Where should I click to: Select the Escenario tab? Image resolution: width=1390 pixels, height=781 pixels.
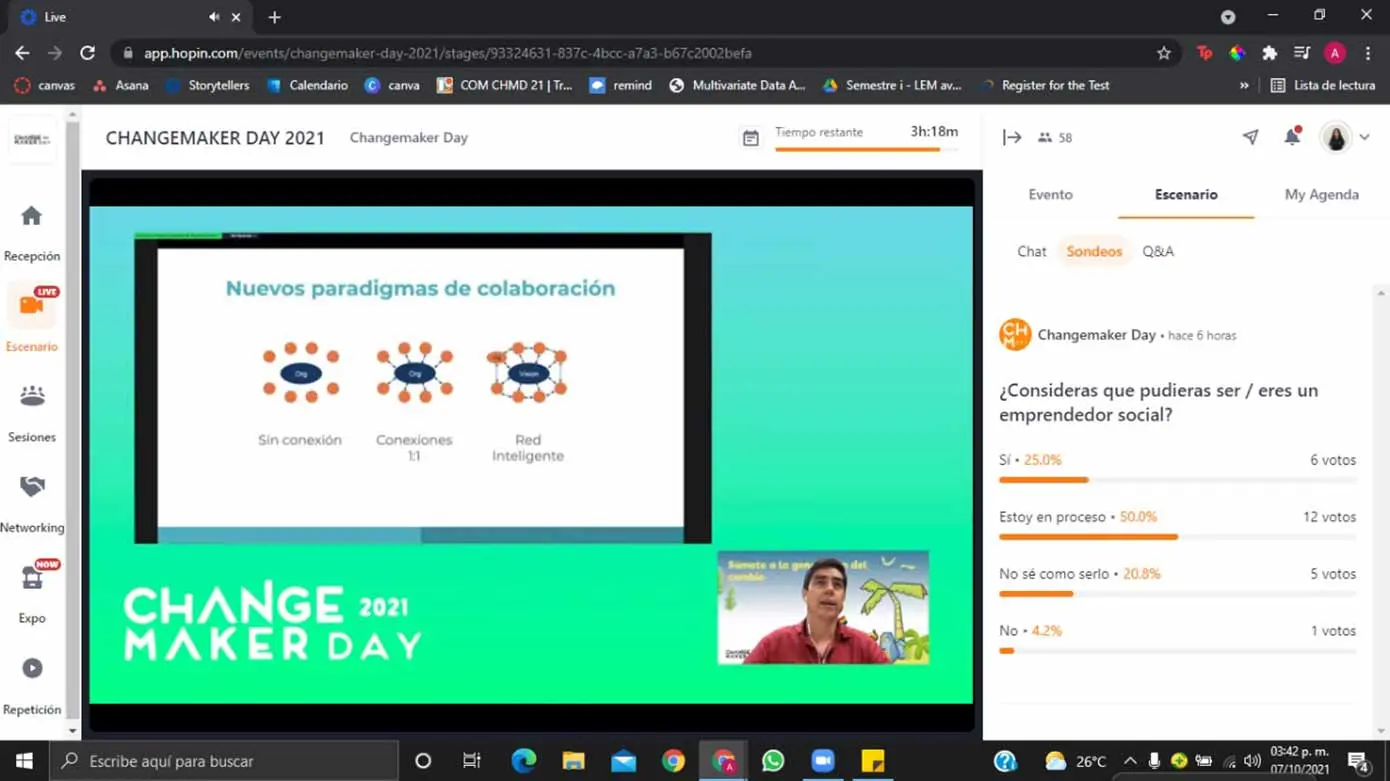point(1186,194)
